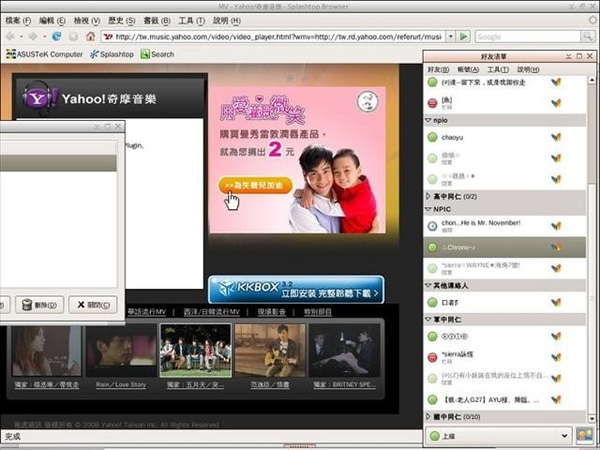The image size is (600, 450).
Task: Play the Britney Spears video thumbnail
Action: point(344,350)
